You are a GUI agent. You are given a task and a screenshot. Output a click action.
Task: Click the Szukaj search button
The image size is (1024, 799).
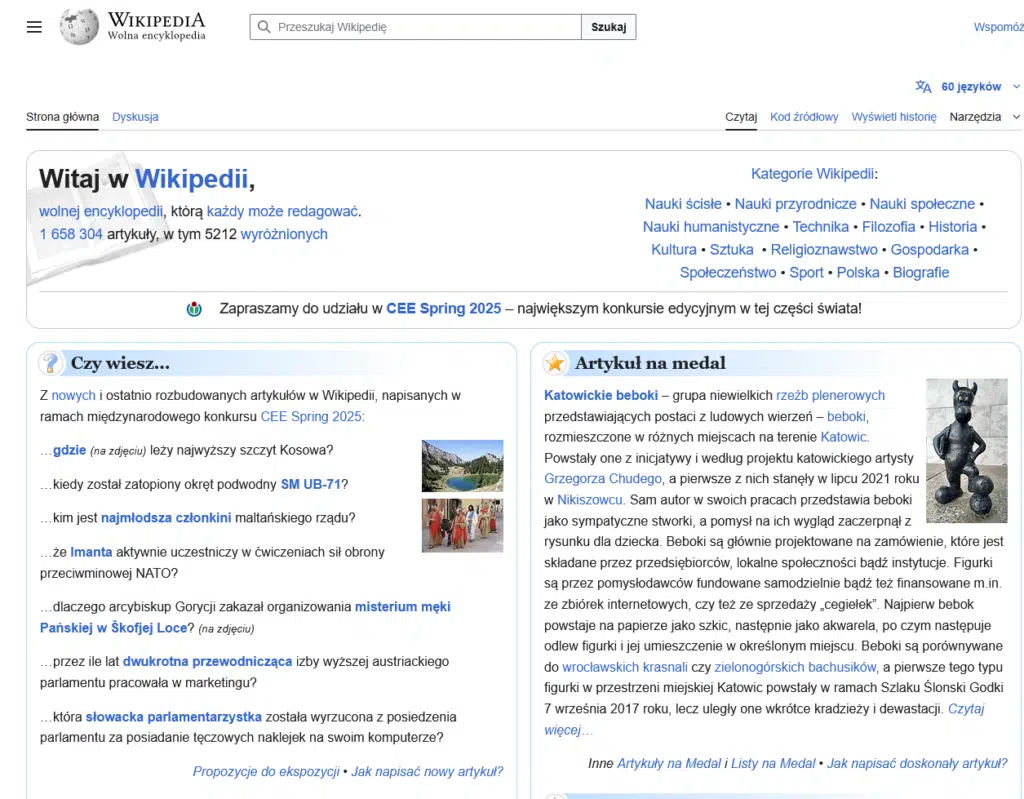609,27
